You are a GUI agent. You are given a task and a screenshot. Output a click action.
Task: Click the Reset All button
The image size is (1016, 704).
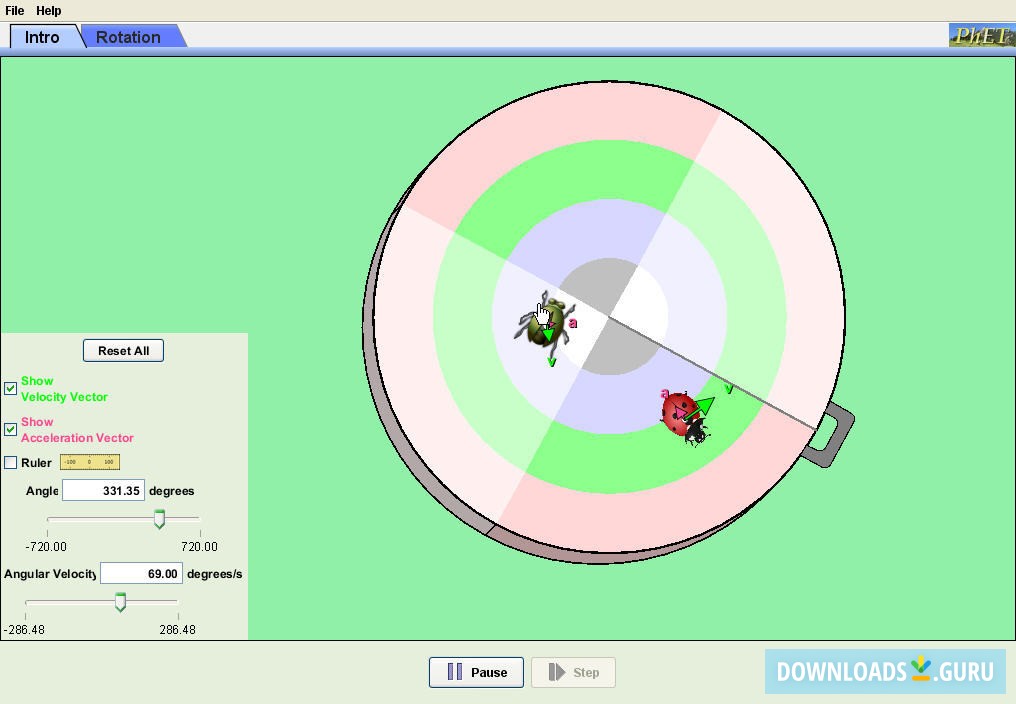click(x=123, y=351)
